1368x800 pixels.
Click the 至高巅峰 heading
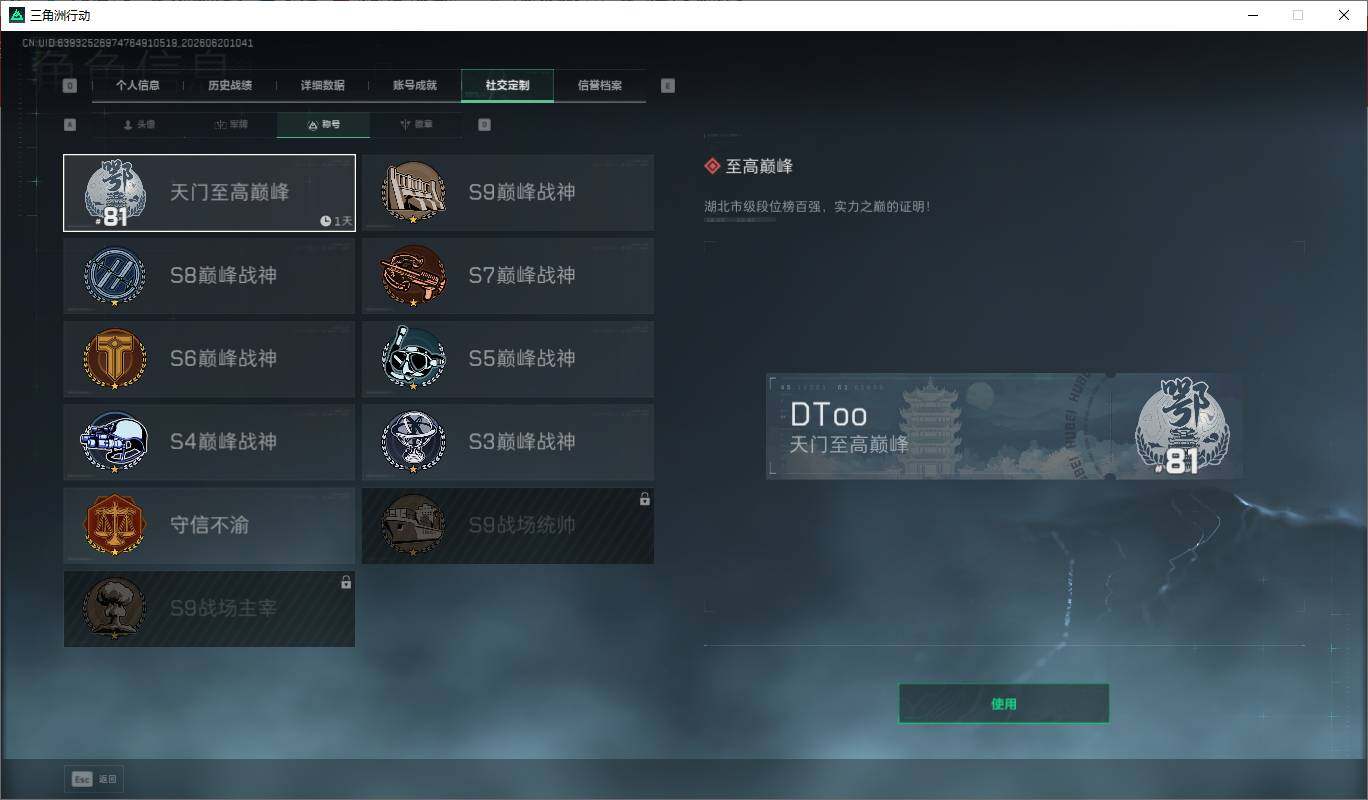(x=759, y=166)
